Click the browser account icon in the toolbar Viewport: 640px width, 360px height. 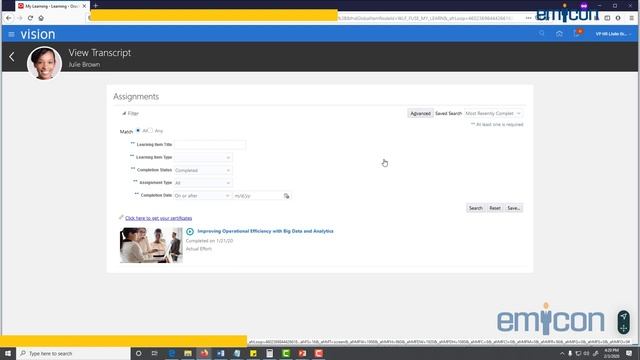618,18
